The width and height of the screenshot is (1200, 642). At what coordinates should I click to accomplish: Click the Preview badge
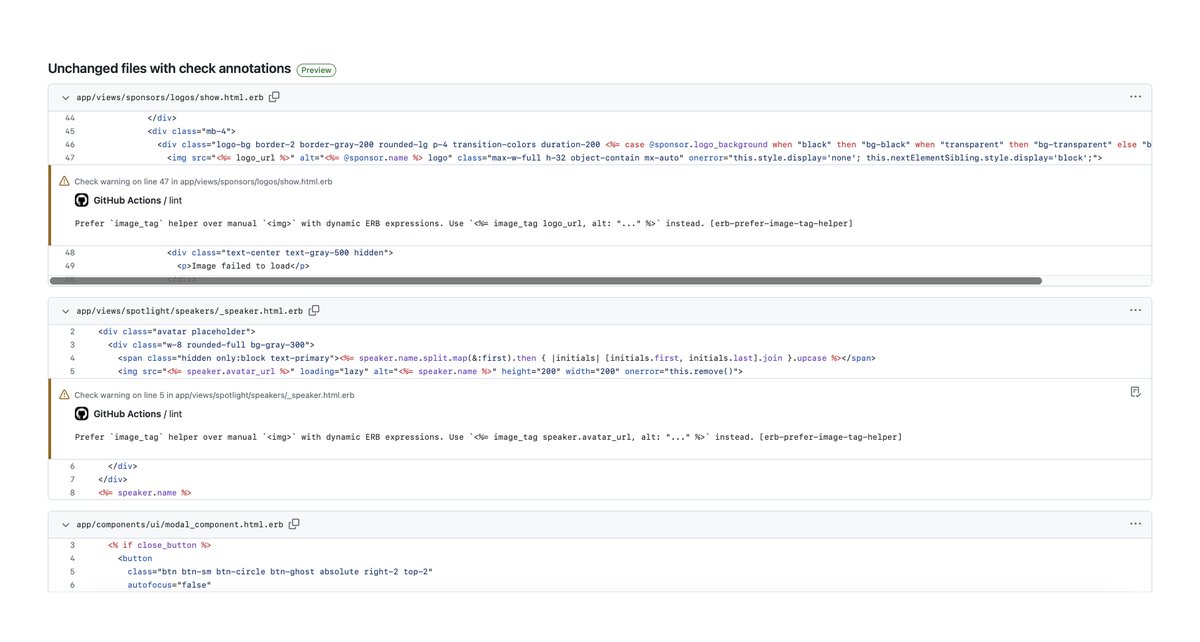click(316, 70)
